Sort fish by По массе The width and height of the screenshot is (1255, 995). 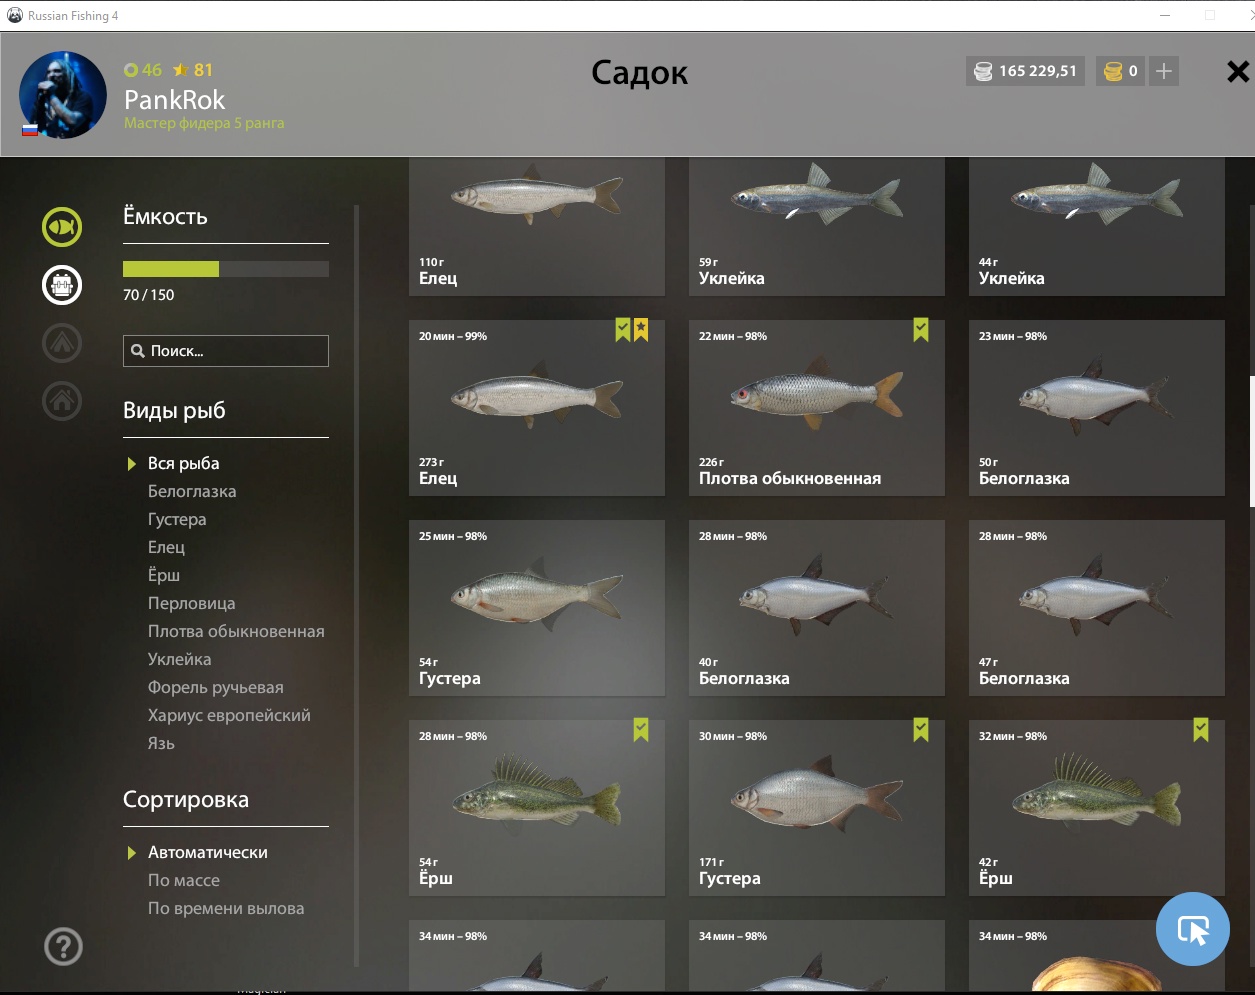click(x=184, y=880)
